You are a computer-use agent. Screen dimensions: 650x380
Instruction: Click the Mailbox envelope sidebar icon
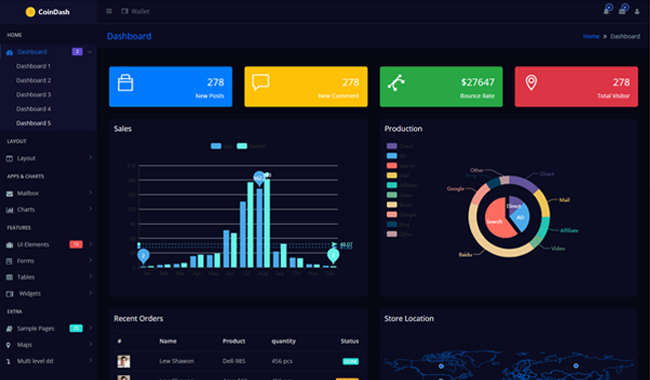pyautogui.click(x=10, y=194)
